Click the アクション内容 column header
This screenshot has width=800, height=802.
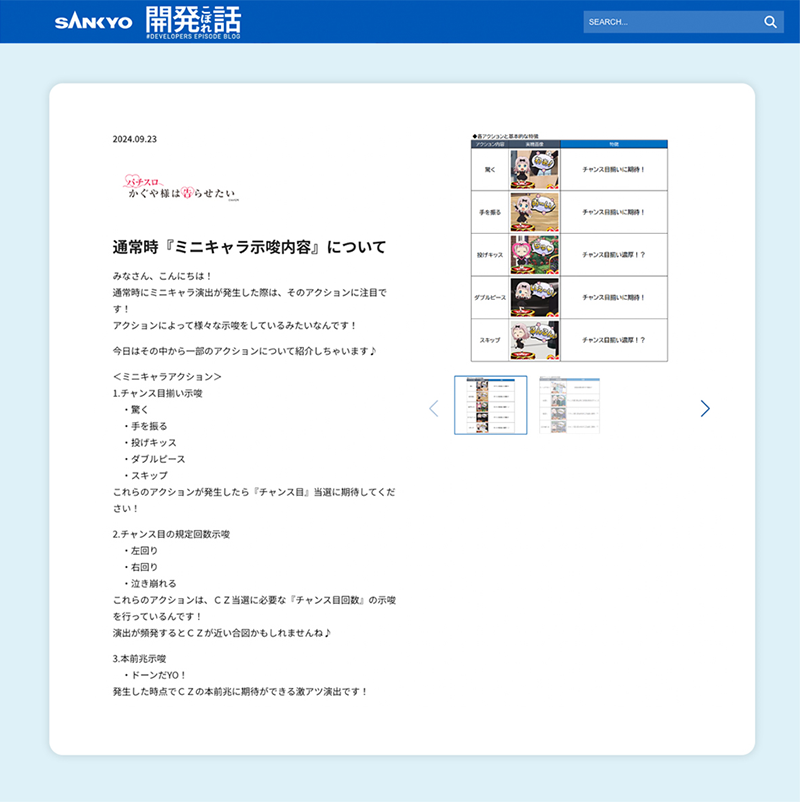[490, 144]
